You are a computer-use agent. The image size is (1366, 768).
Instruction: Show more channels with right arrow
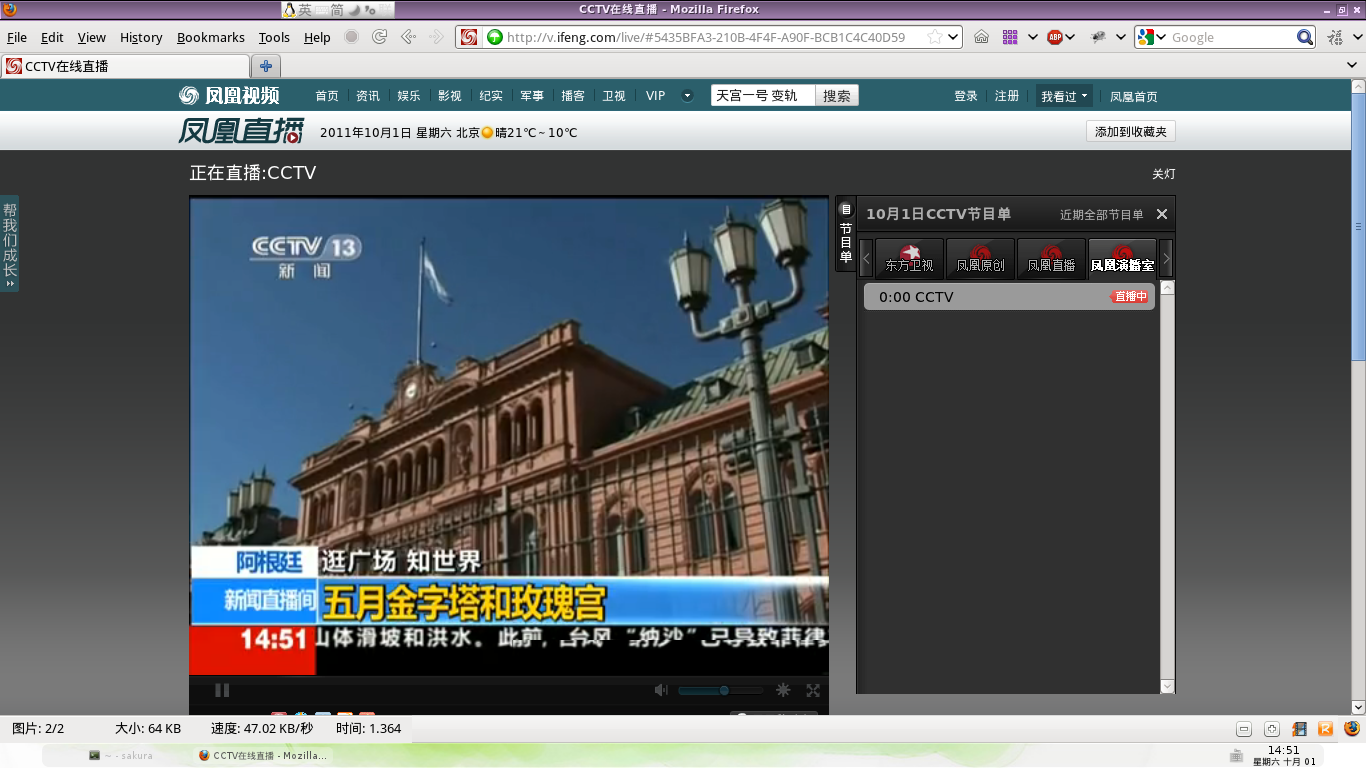pos(1166,258)
